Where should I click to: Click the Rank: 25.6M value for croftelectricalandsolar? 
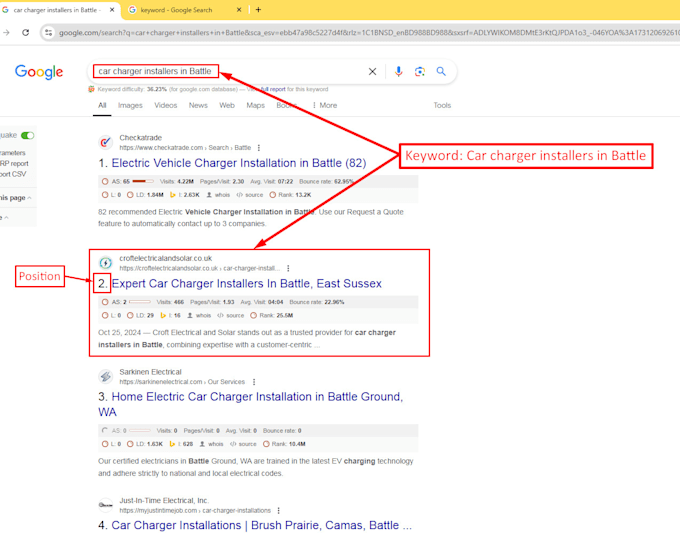(x=271, y=315)
